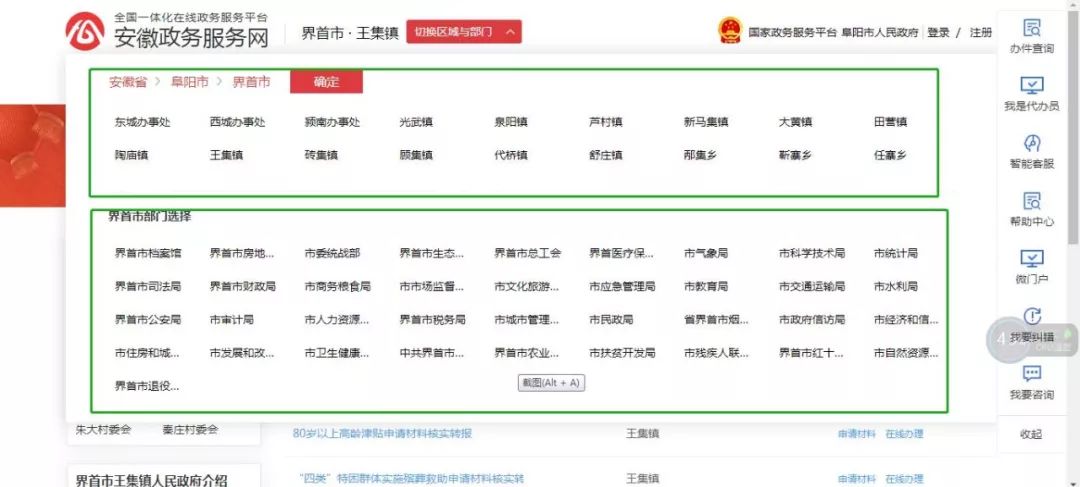Viewport: 1080px width, 487px height.
Task: Open 办件查询 icon in right sidebar
Action: click(x=1032, y=28)
